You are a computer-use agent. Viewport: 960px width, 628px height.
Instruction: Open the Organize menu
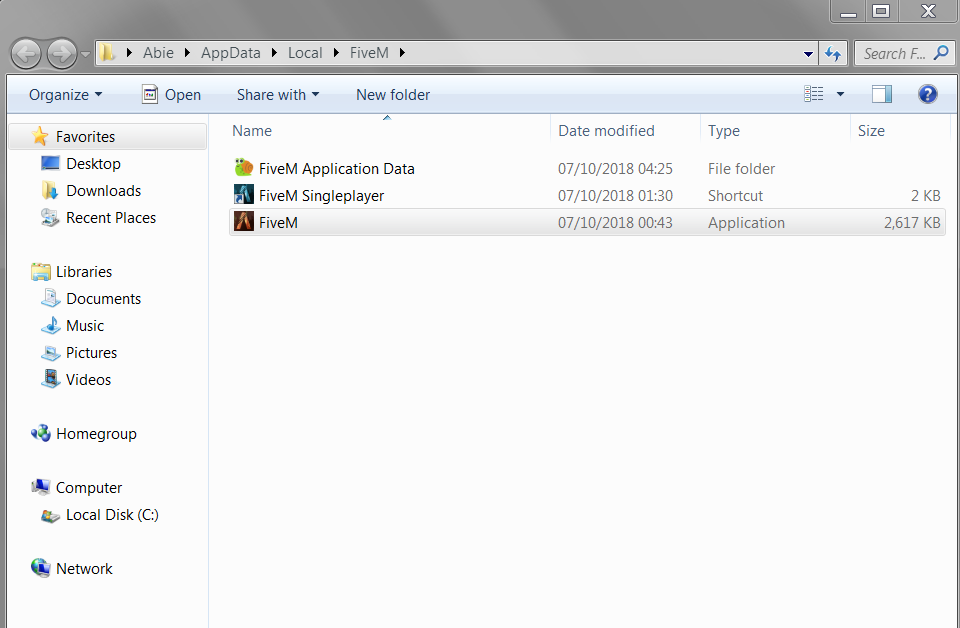point(66,95)
